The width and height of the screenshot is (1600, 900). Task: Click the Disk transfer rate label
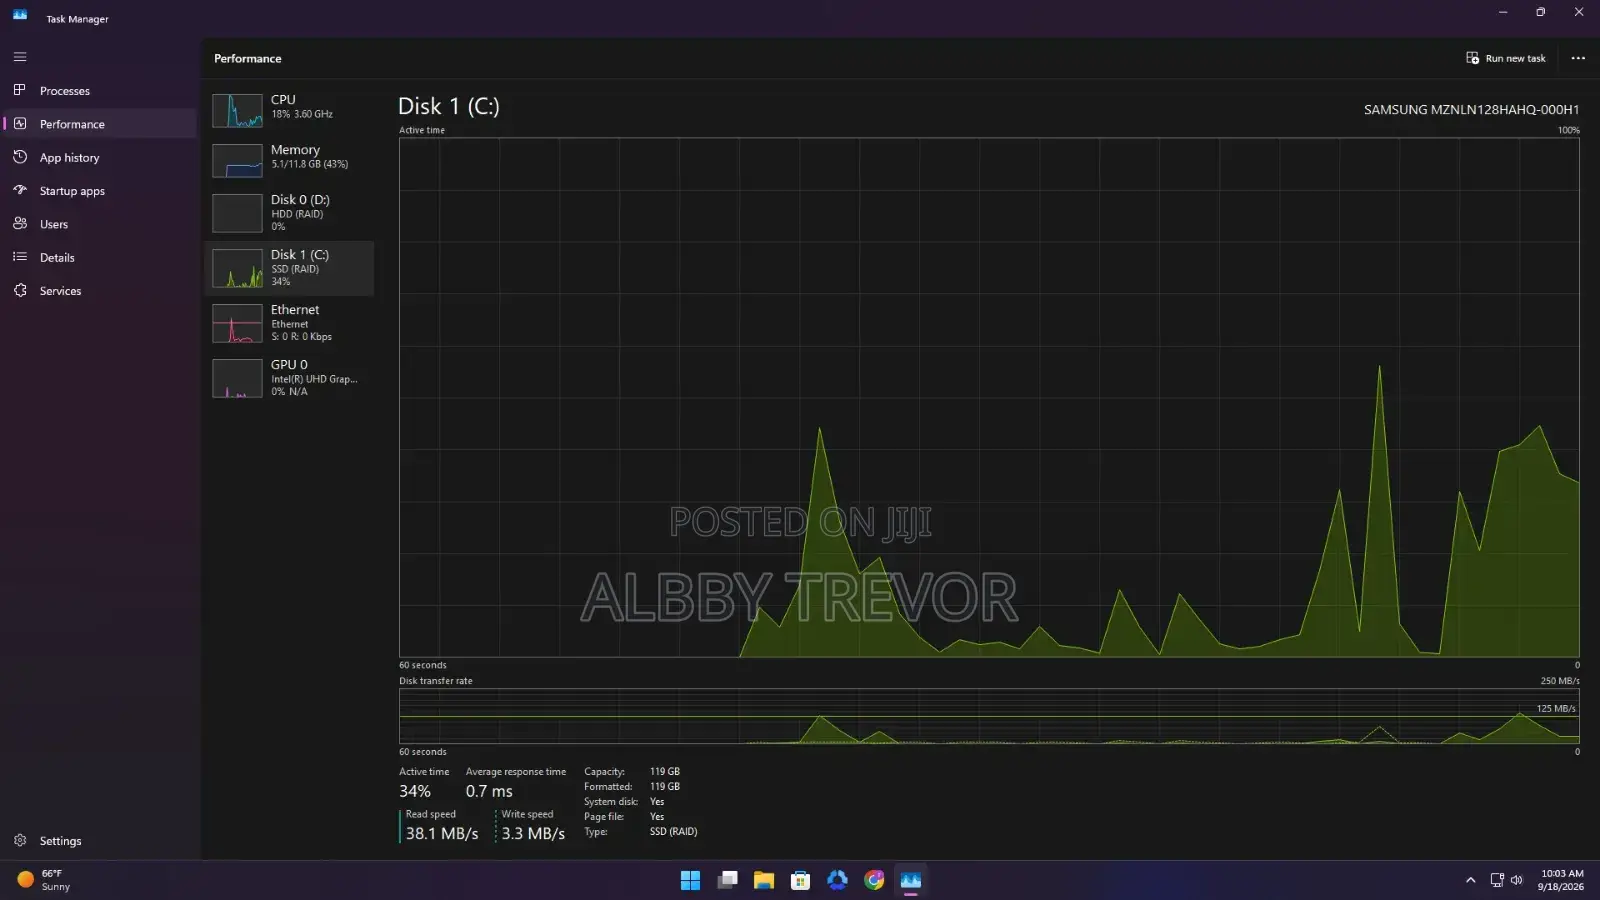[436, 681]
